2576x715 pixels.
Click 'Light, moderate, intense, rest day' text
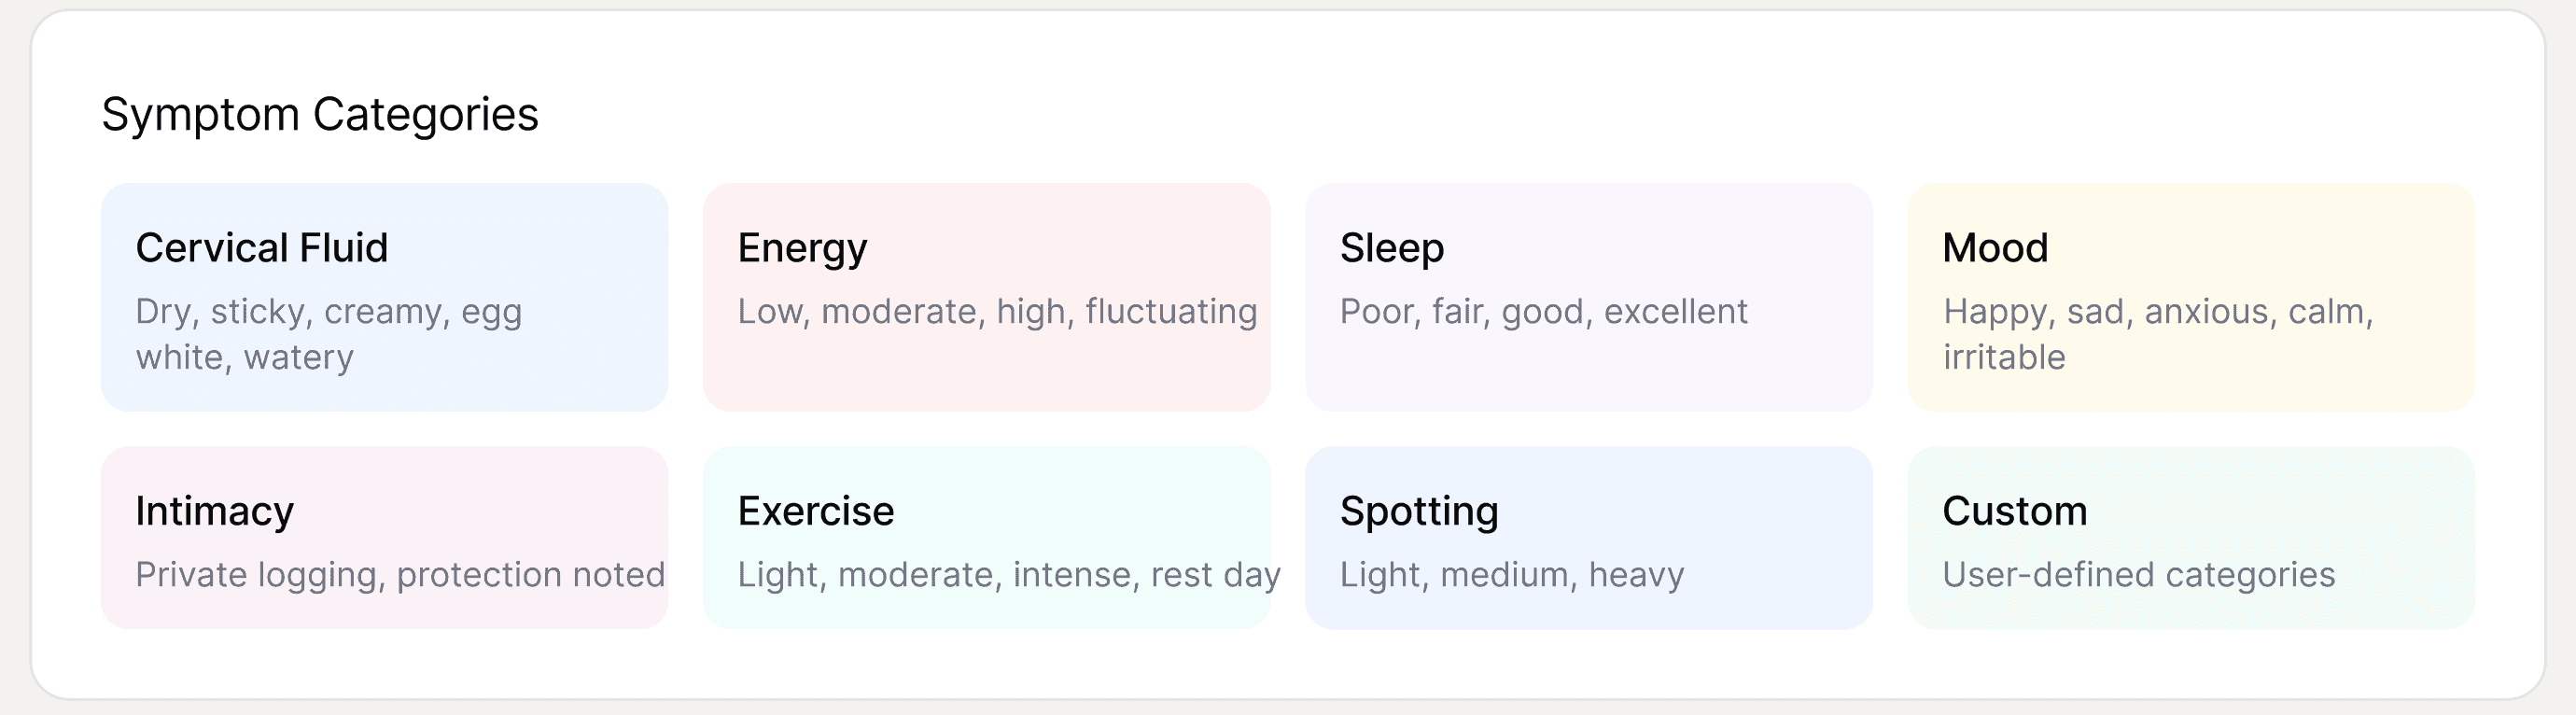pos(1008,575)
